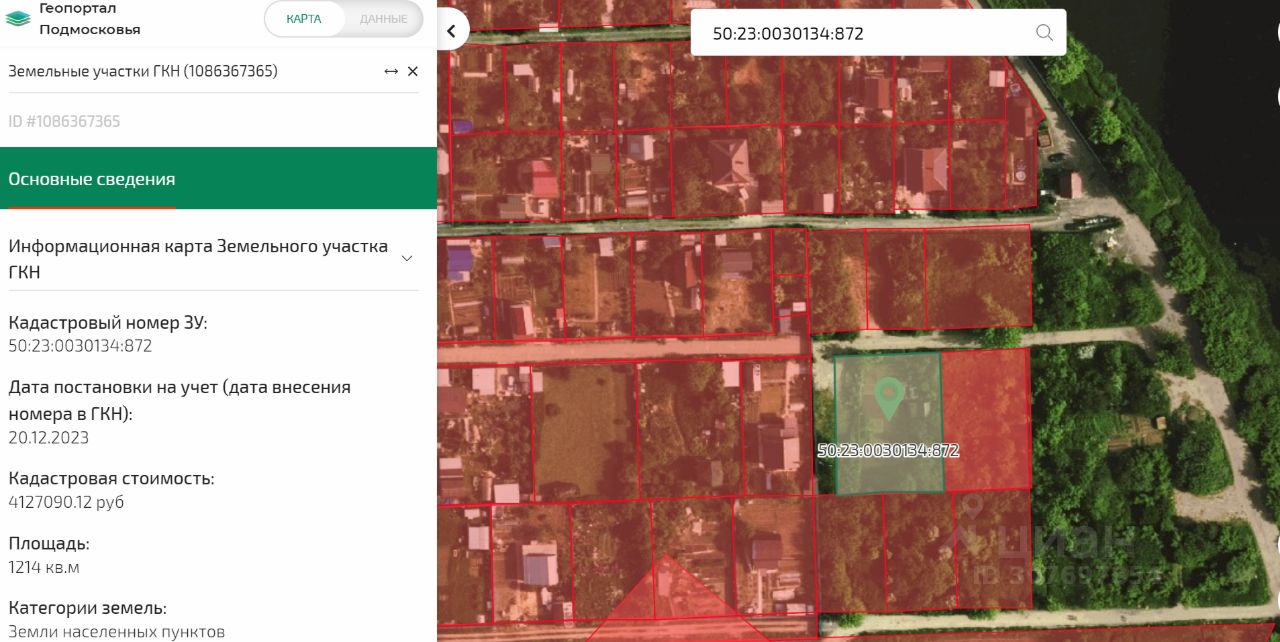Select the ID #1086367365 text
1280x642 pixels.
pyautogui.click(x=64, y=121)
